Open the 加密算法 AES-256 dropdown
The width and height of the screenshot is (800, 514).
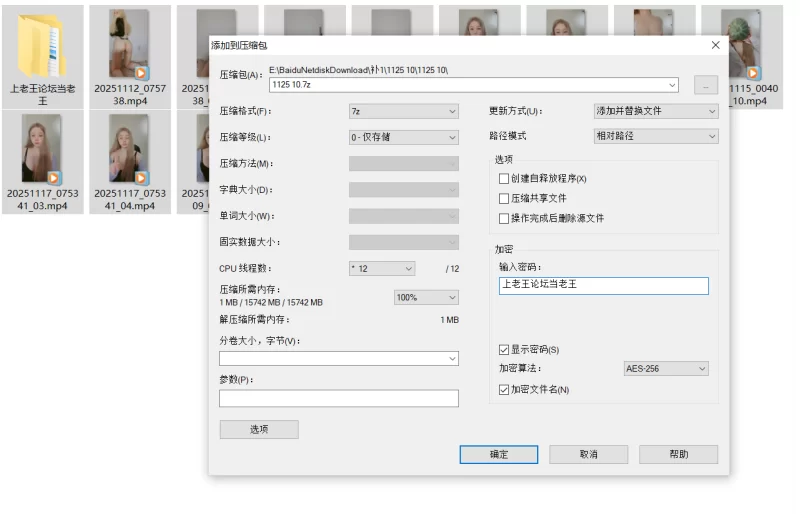pos(665,369)
